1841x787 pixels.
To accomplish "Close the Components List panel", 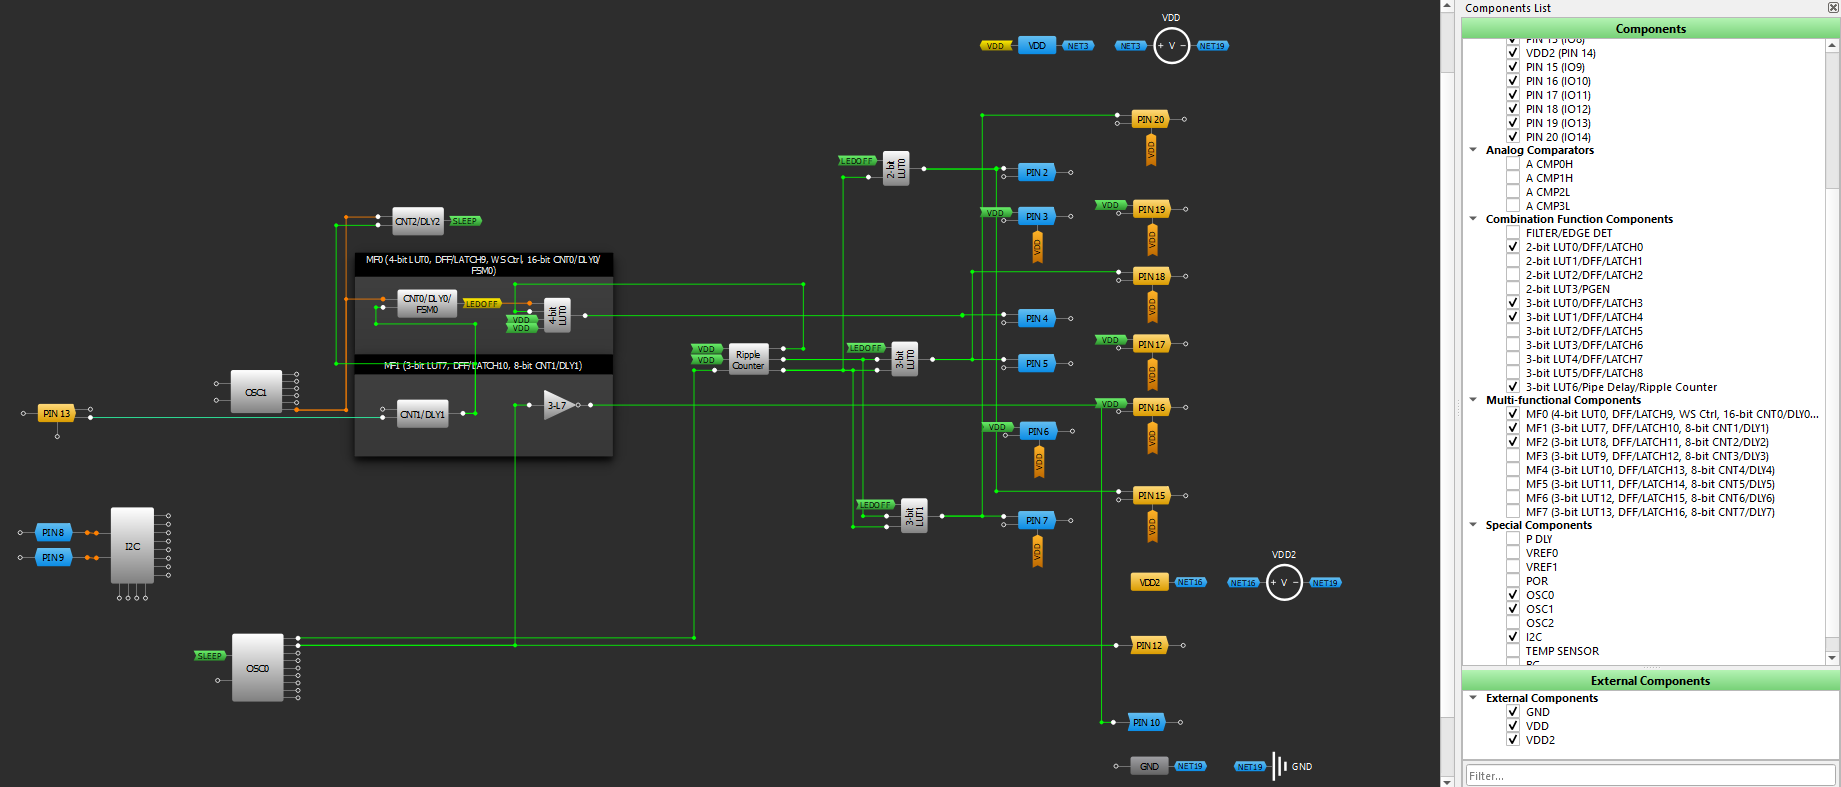I will click(x=1833, y=8).
